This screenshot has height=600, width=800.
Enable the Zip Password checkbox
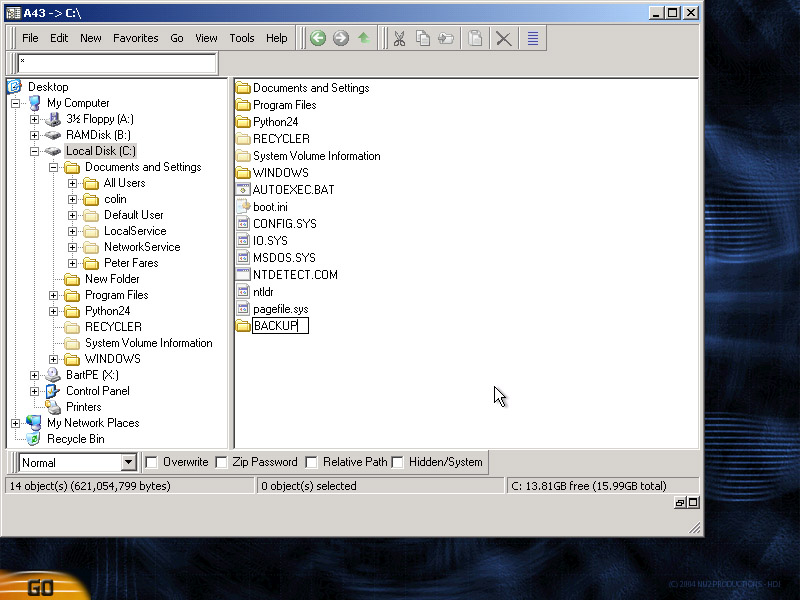pos(221,462)
